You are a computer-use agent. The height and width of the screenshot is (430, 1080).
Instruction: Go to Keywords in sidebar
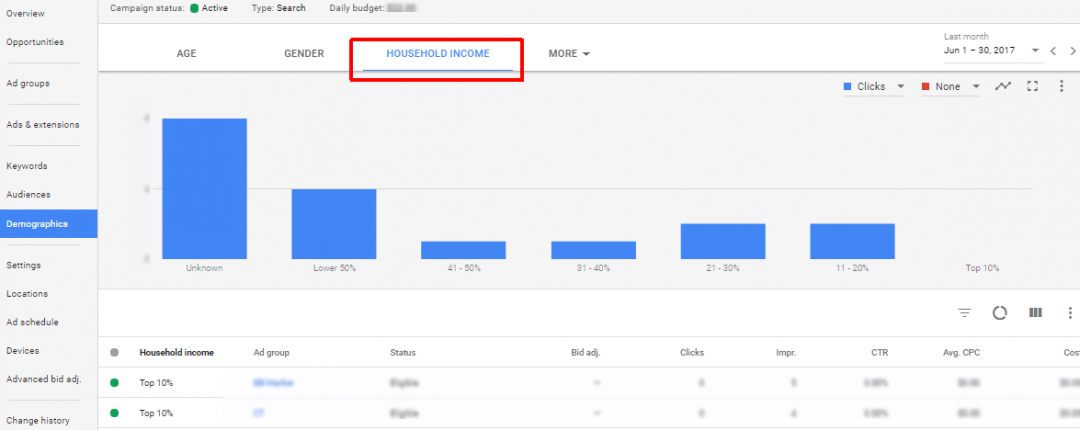click(x=27, y=166)
